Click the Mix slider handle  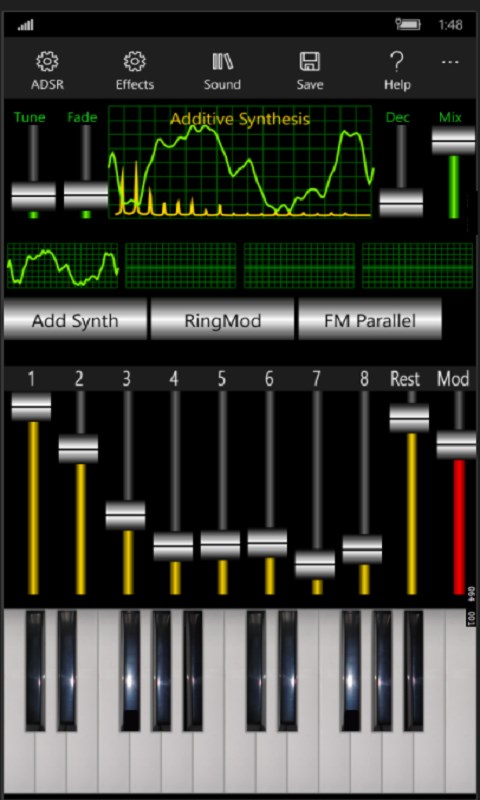coord(453,140)
